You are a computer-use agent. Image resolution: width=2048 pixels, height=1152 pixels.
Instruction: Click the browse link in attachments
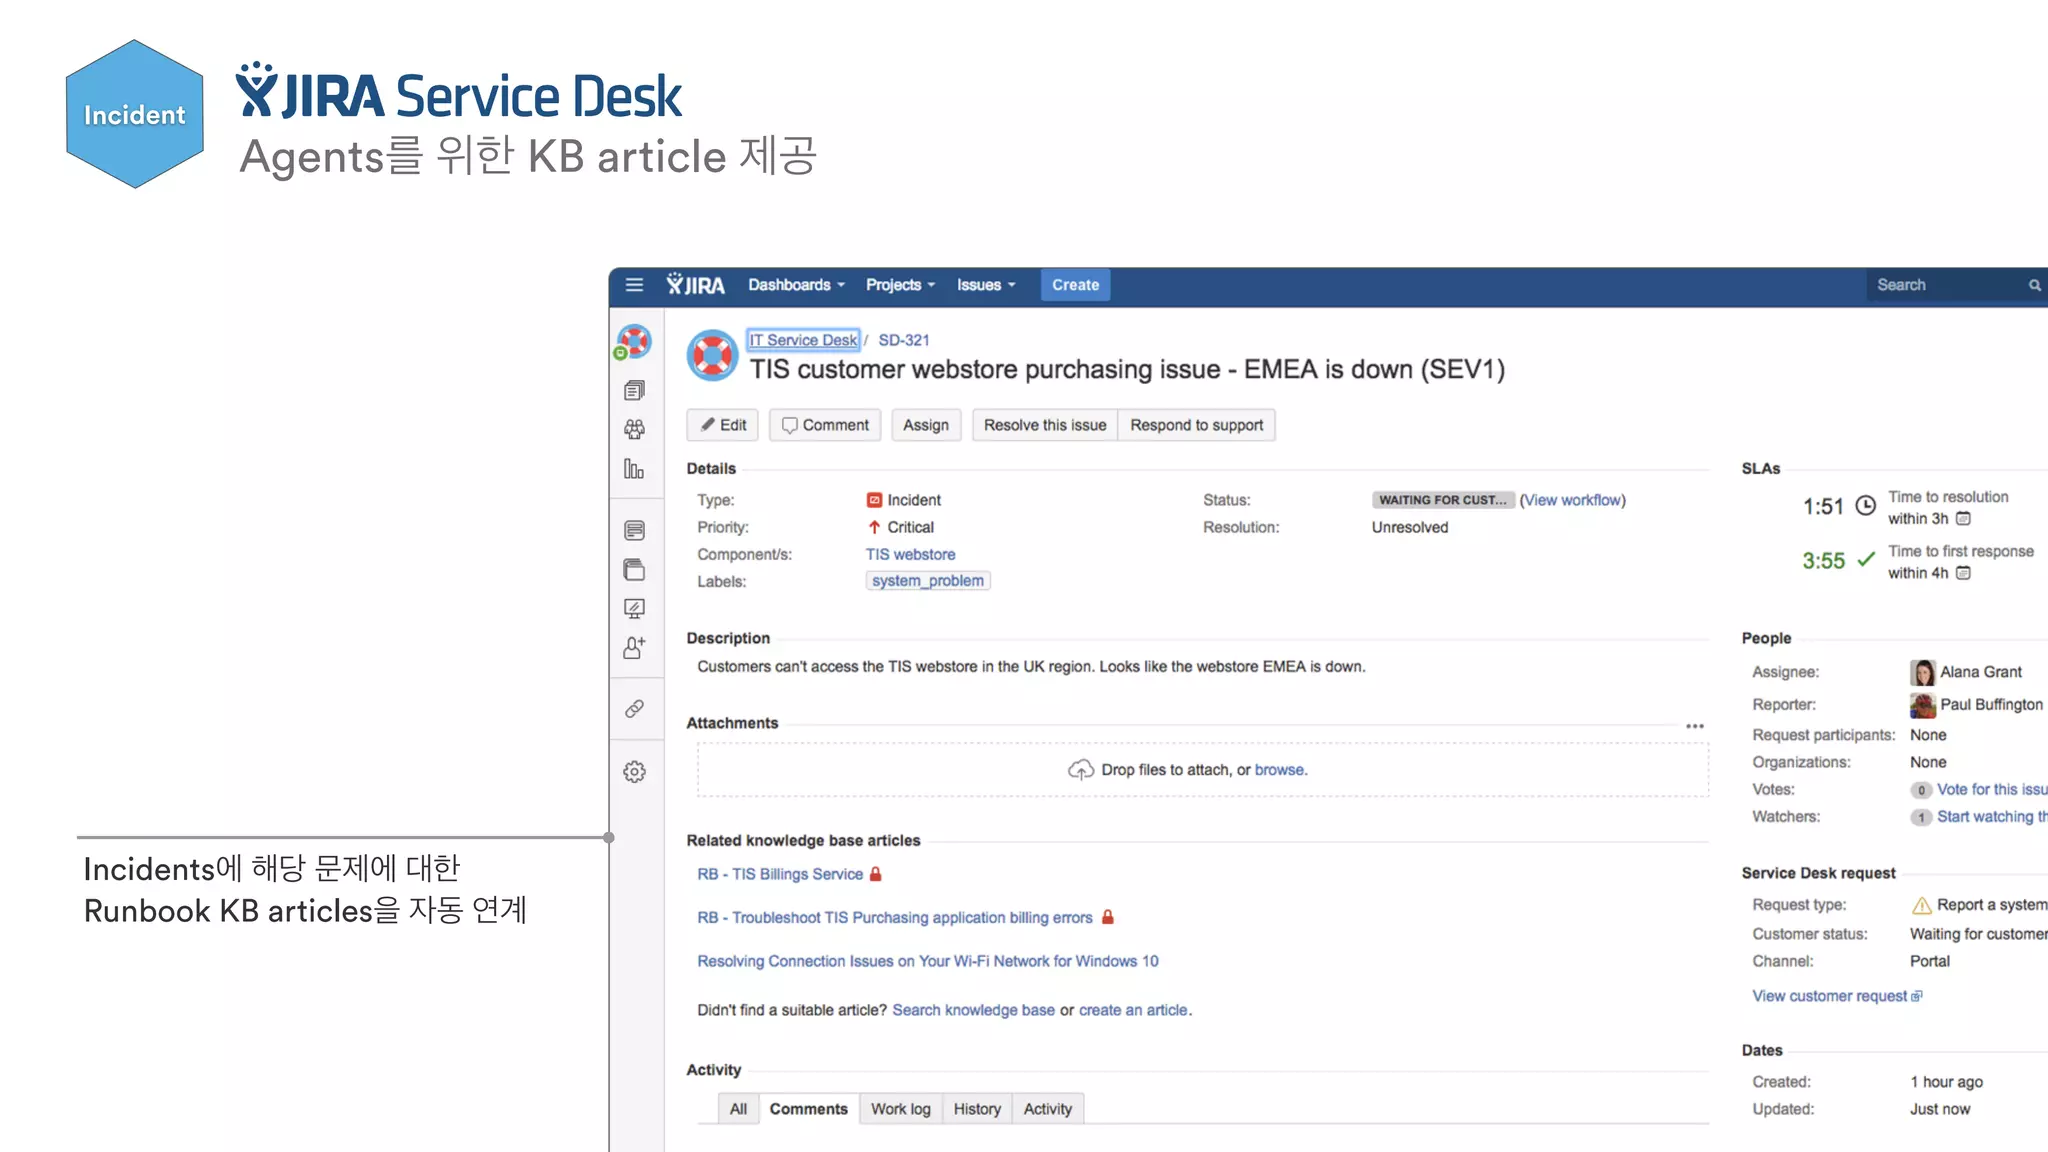pyautogui.click(x=1280, y=770)
